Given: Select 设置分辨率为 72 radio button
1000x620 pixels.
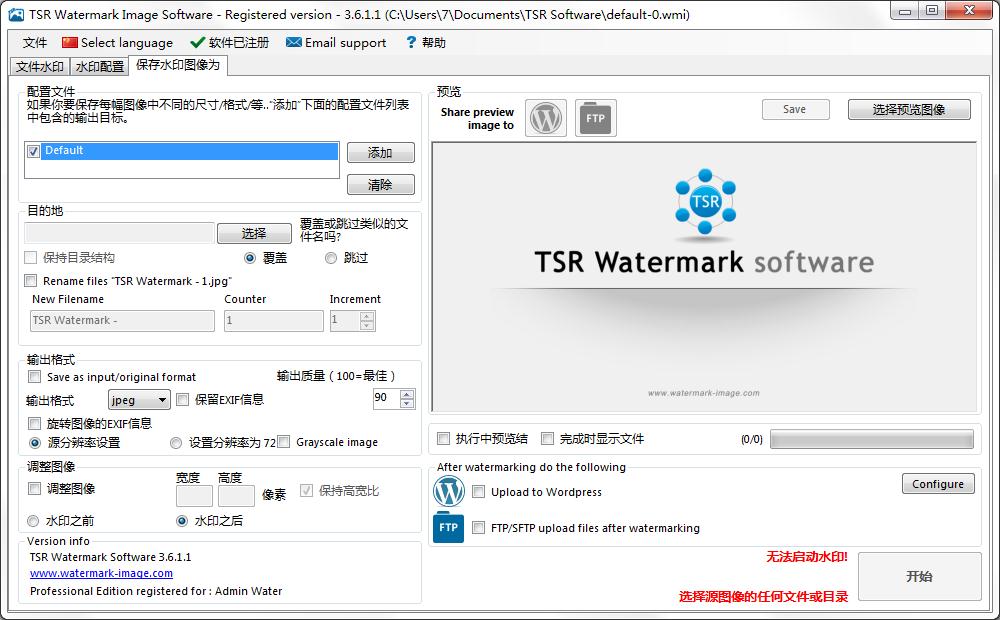Looking at the screenshot, I should tap(176, 443).
